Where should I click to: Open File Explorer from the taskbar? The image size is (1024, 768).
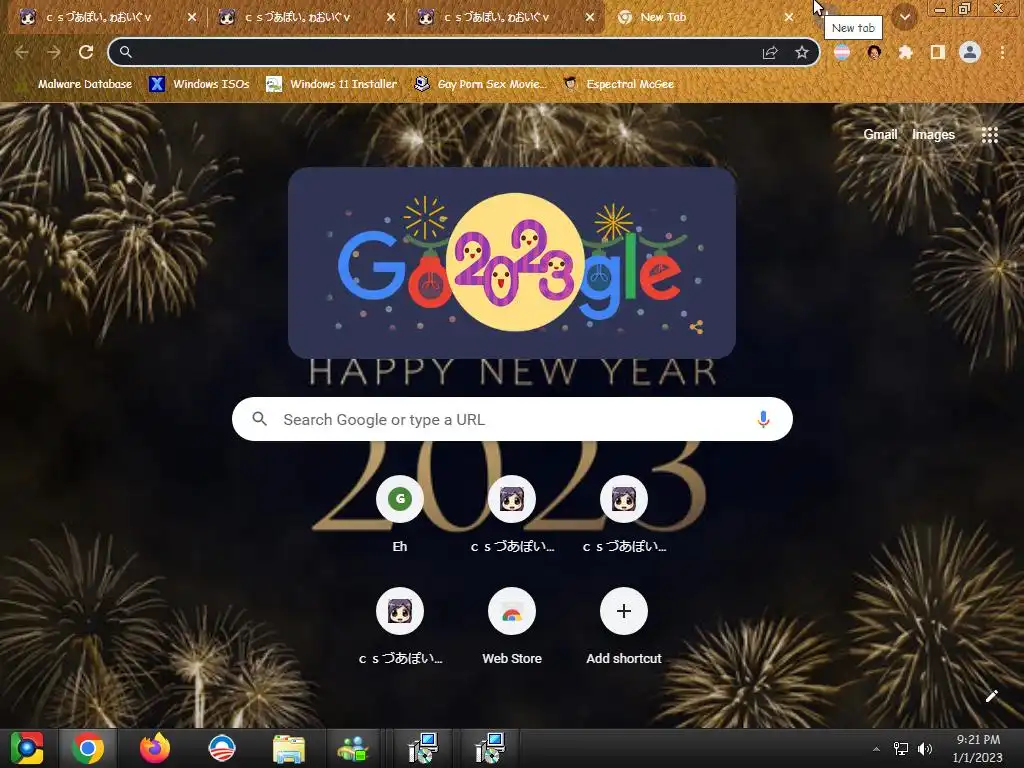(289, 749)
